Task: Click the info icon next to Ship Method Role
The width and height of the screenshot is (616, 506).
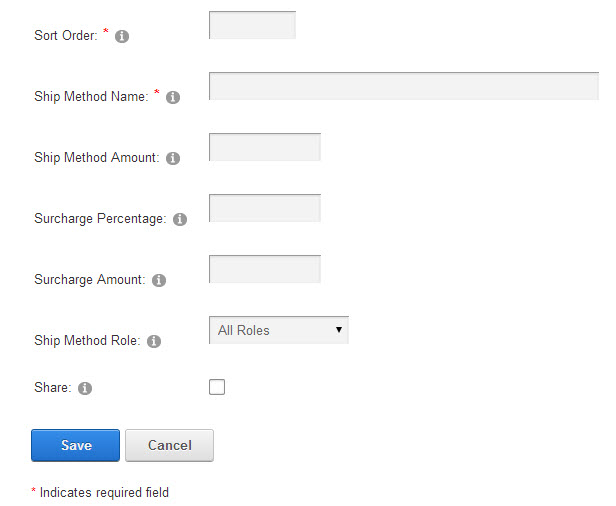Action: [154, 341]
